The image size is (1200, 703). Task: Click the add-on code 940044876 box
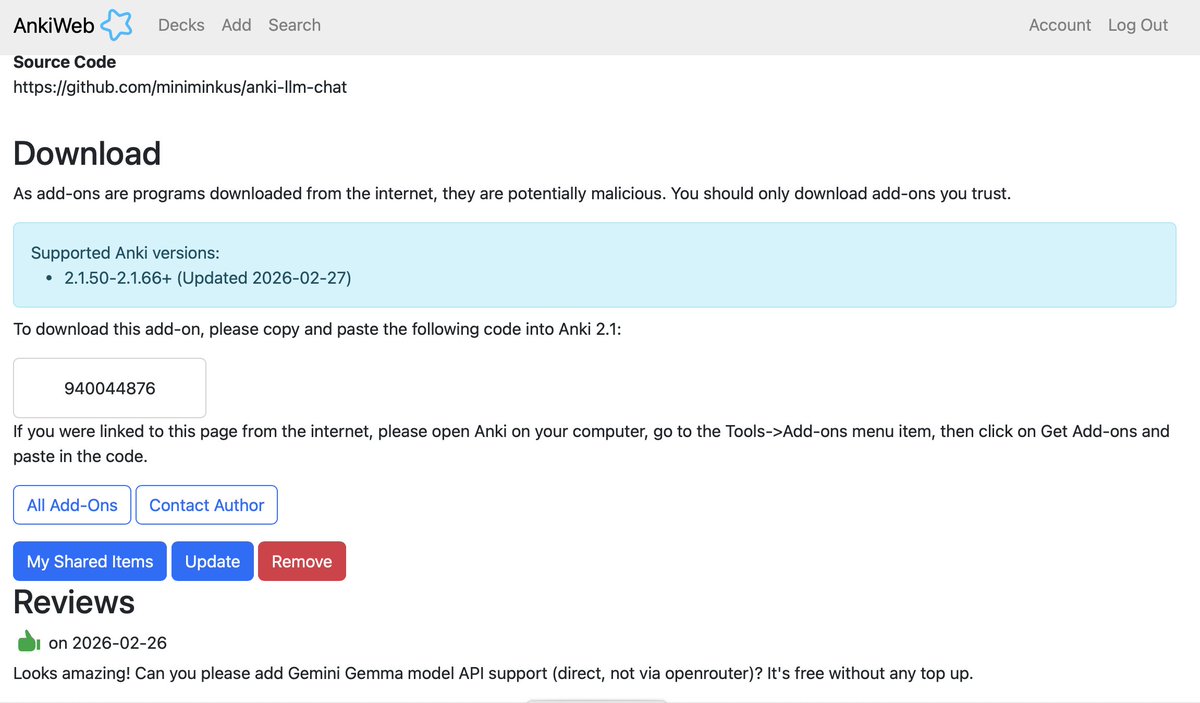109,388
